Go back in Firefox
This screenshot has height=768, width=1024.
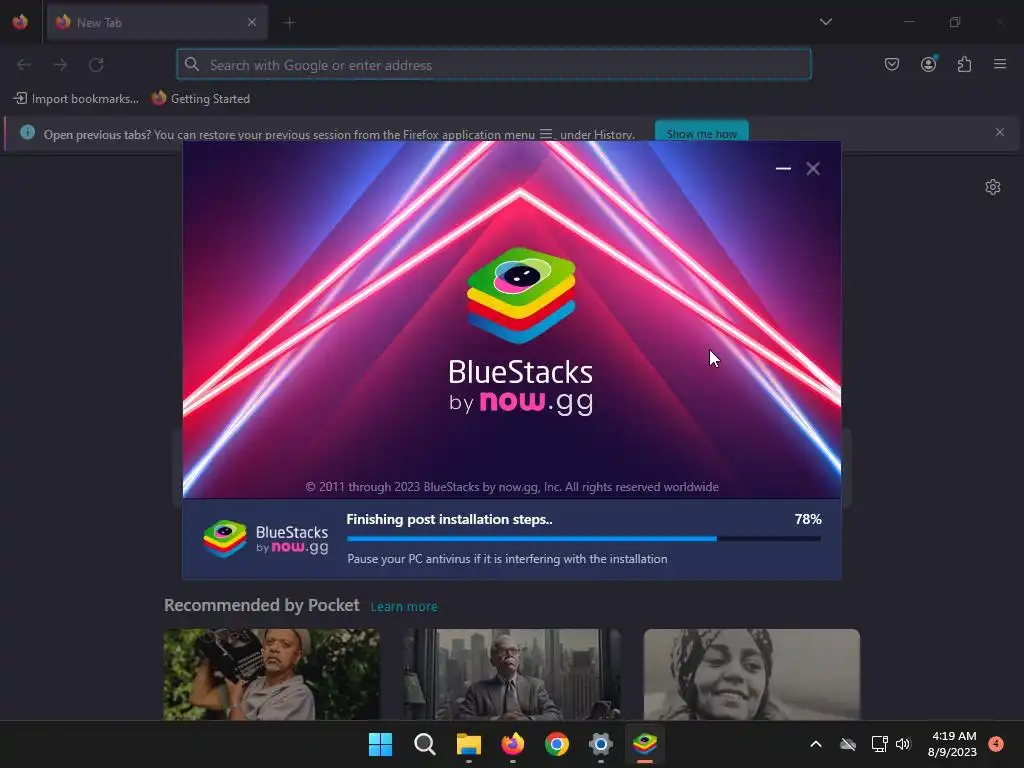[24, 65]
